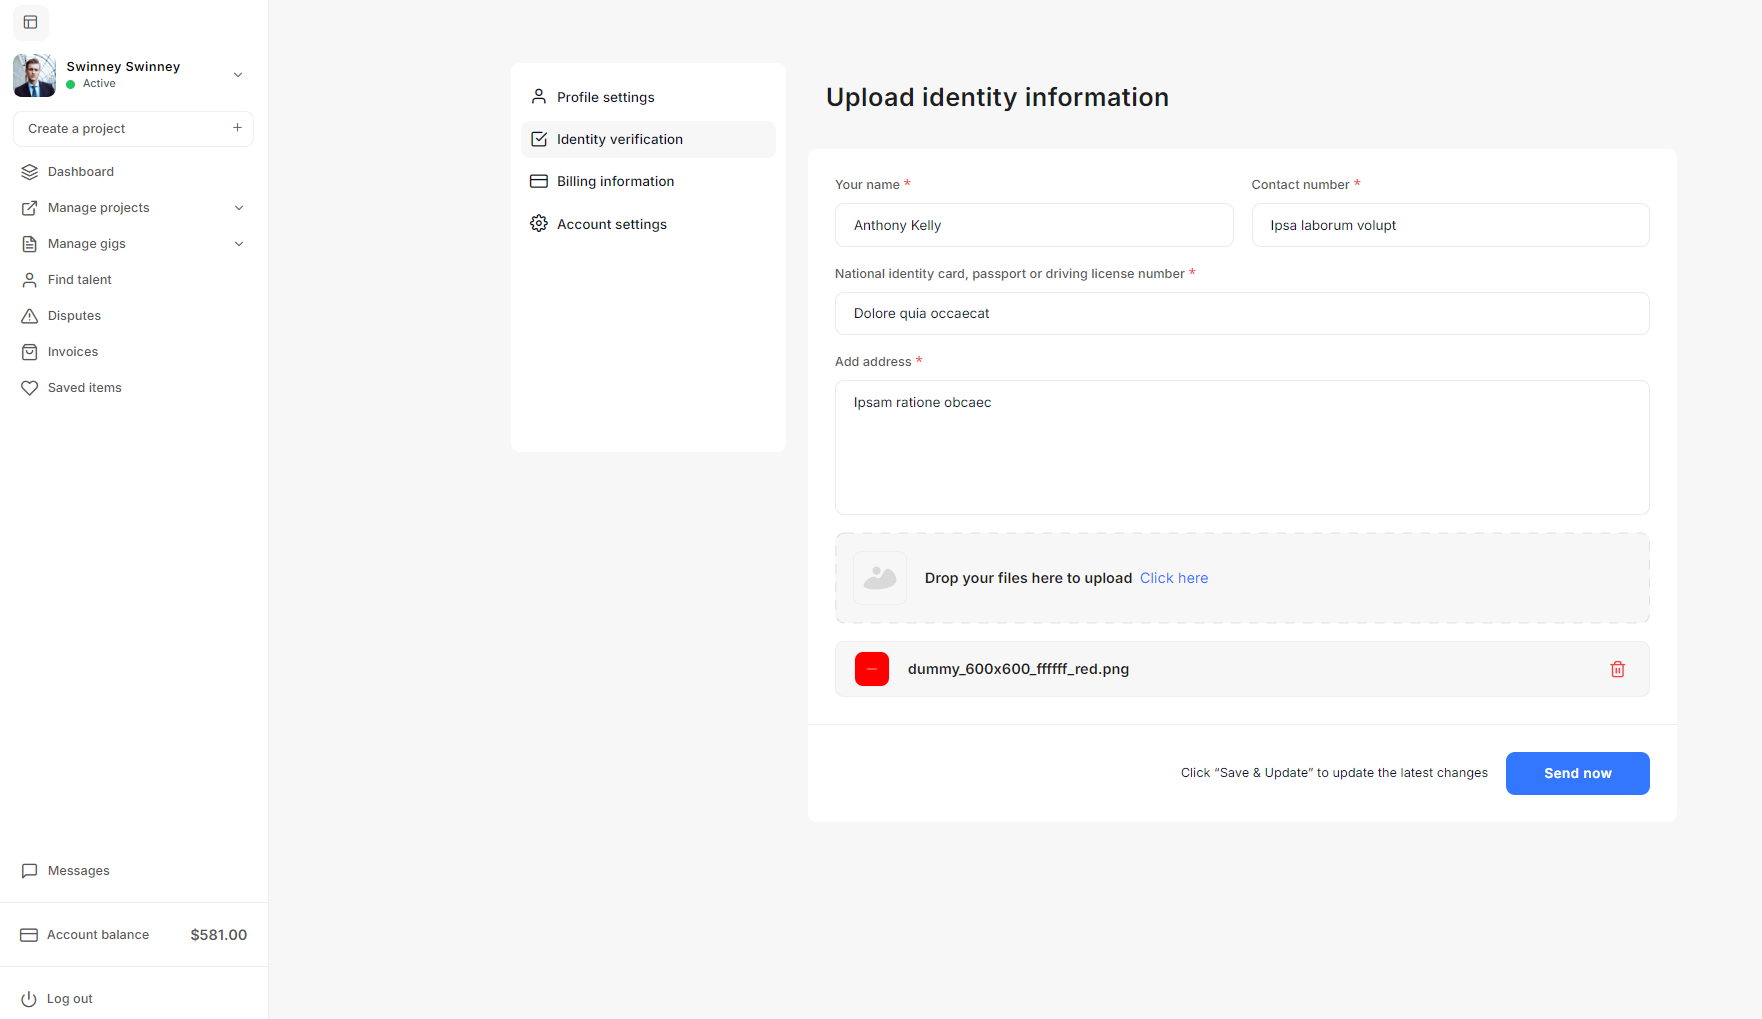
Task: Click the image placeholder in upload area
Action: click(x=879, y=578)
